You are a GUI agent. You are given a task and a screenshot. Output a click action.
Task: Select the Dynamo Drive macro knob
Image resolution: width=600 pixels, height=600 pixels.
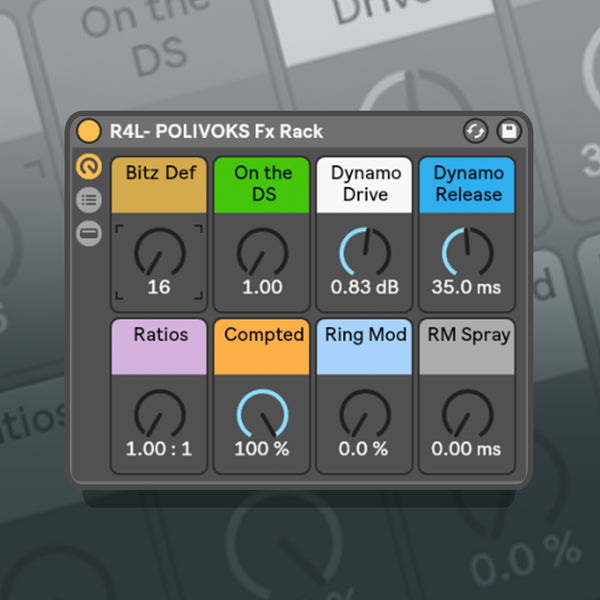365,251
